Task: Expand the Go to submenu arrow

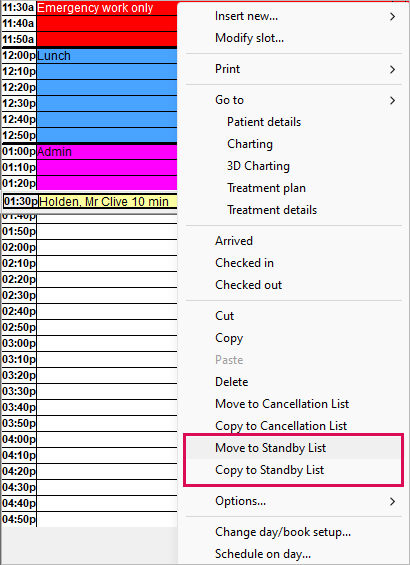Action: click(392, 100)
